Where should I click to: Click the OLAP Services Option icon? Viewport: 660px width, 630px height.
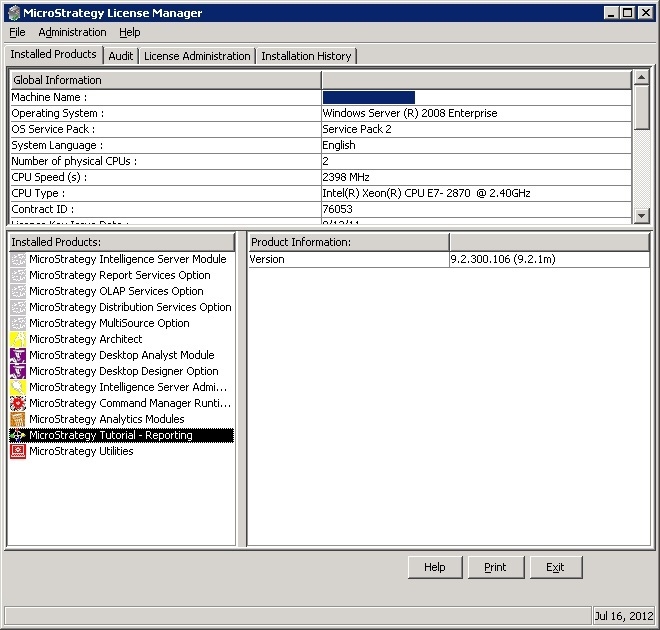18,291
